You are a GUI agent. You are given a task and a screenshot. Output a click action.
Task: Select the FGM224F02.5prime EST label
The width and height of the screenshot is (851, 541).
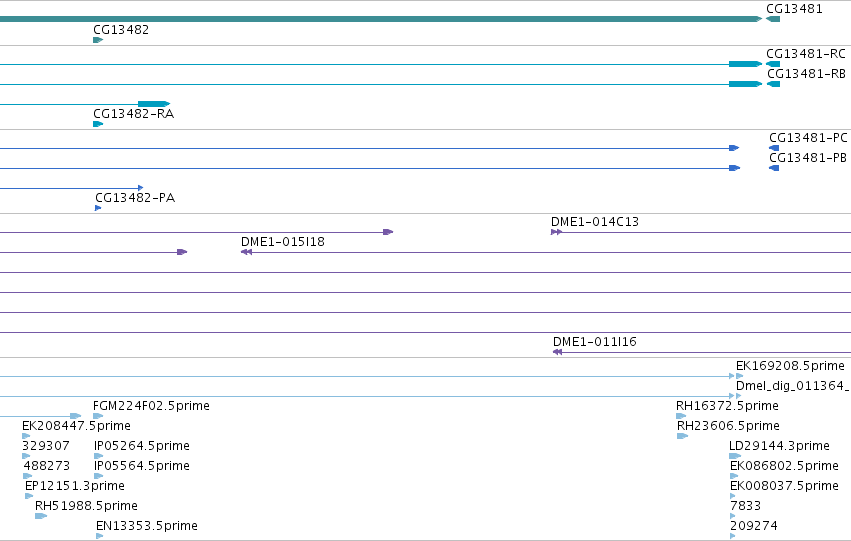(x=151, y=406)
